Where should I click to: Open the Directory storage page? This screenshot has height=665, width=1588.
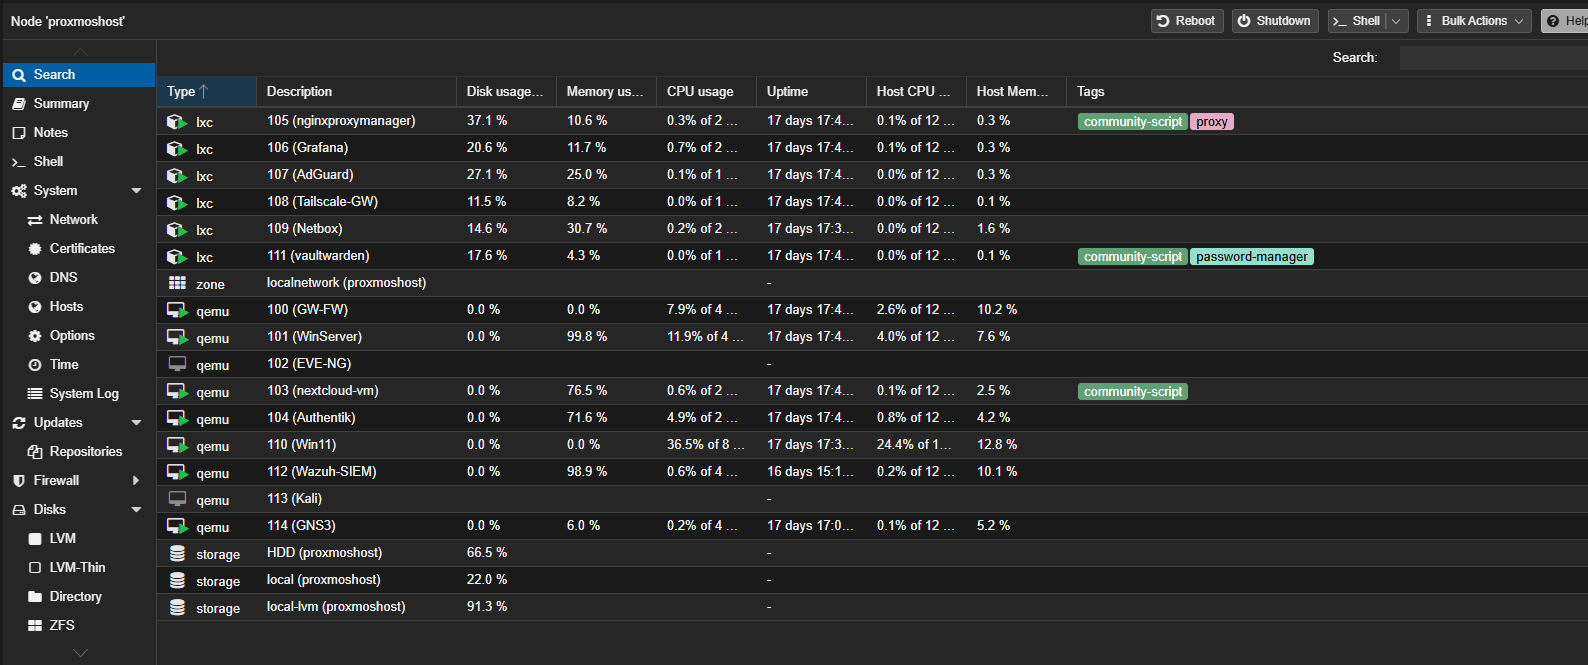(x=79, y=596)
